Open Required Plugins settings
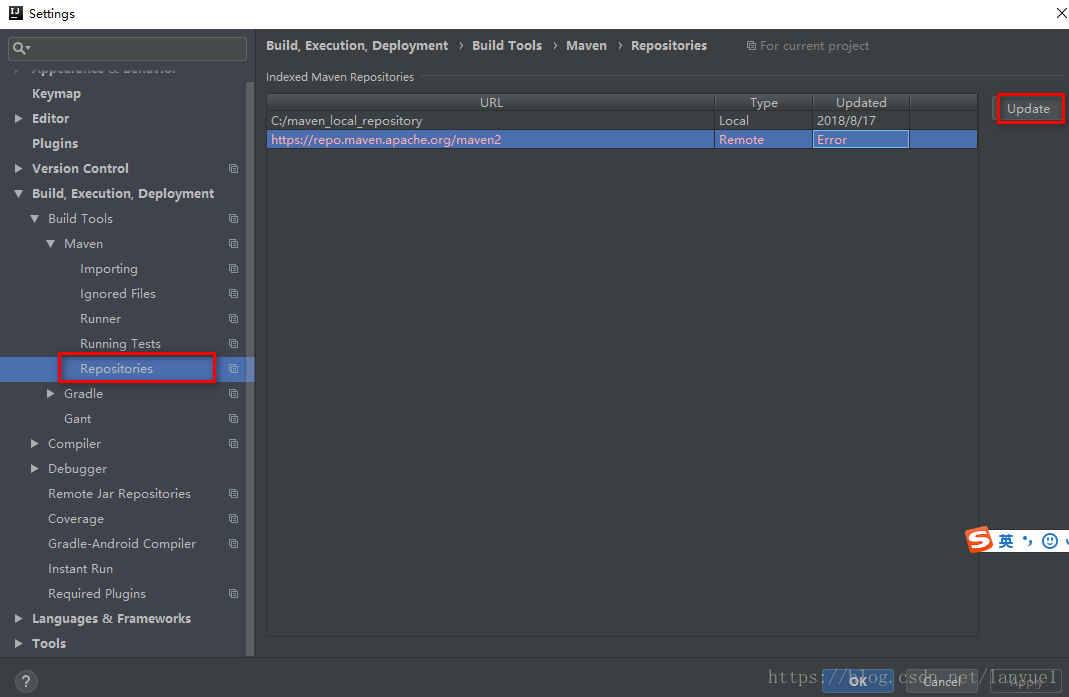The image size is (1069, 697). point(97,594)
